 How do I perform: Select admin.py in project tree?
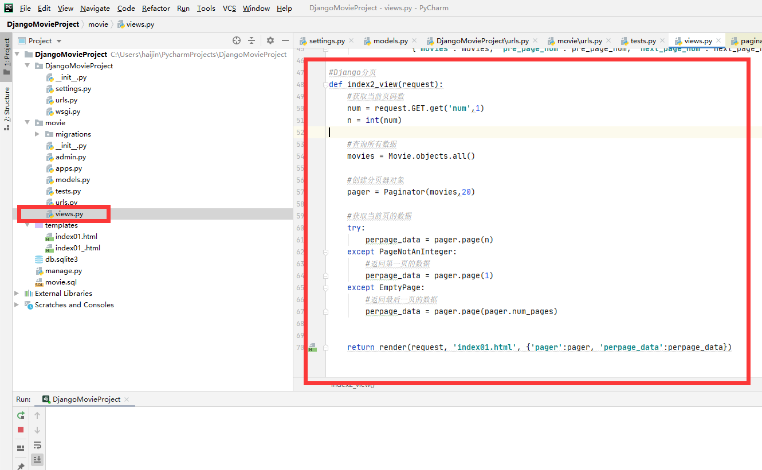[x=66, y=157]
